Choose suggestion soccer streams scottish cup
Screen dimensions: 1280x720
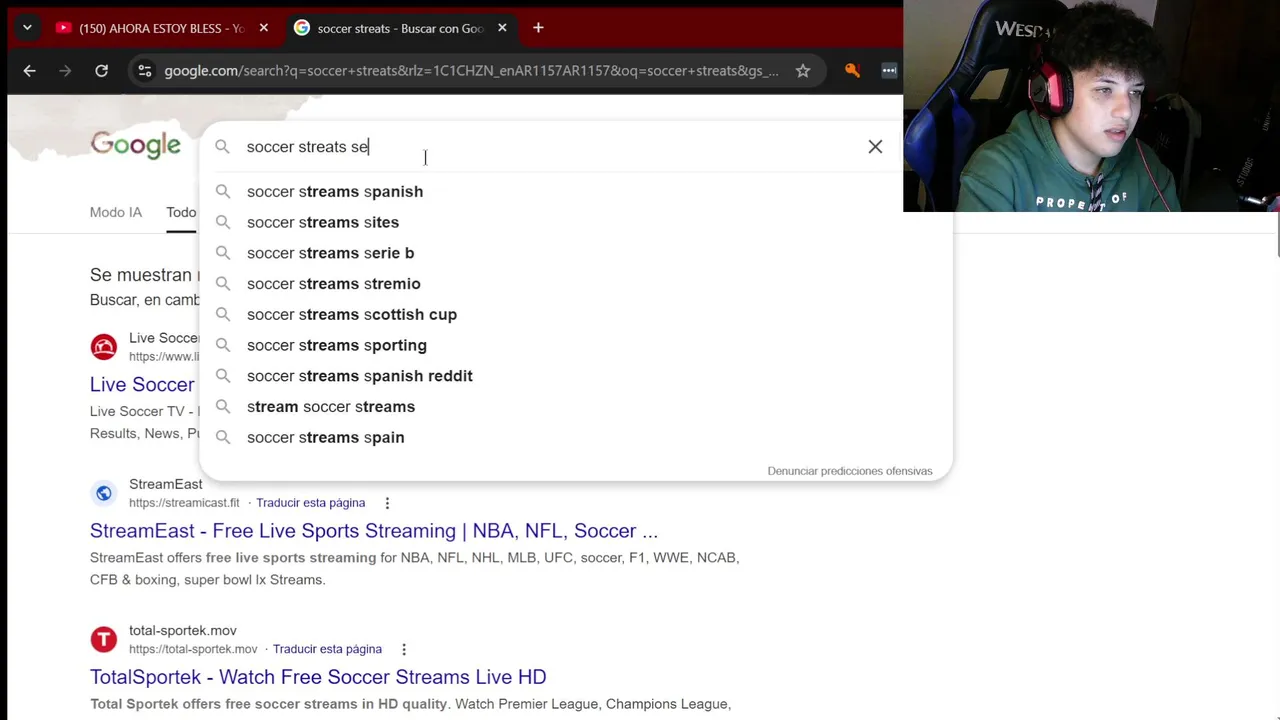pos(575,314)
